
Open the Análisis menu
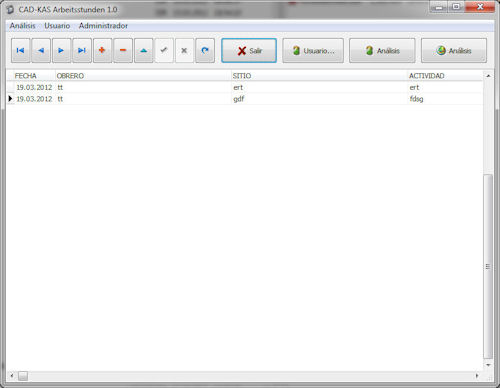(22, 26)
